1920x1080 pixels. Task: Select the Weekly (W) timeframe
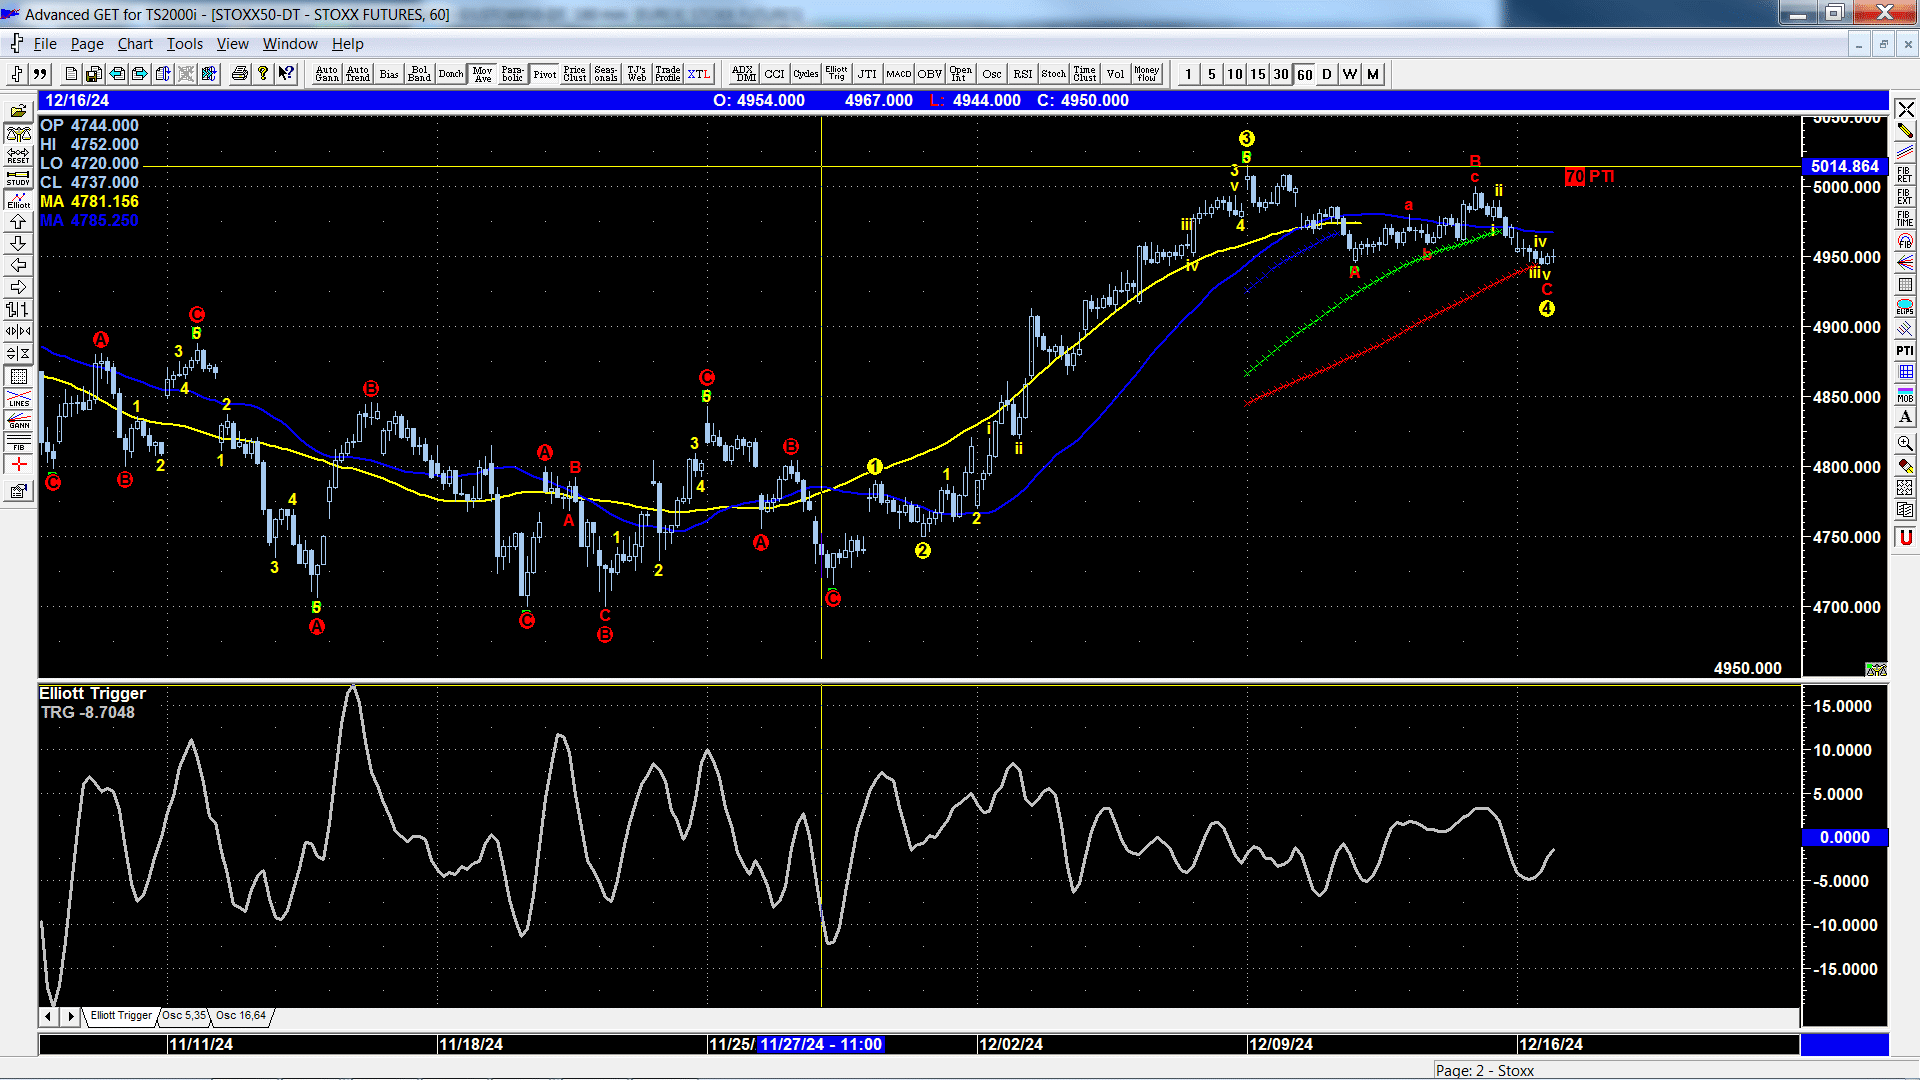(1350, 74)
